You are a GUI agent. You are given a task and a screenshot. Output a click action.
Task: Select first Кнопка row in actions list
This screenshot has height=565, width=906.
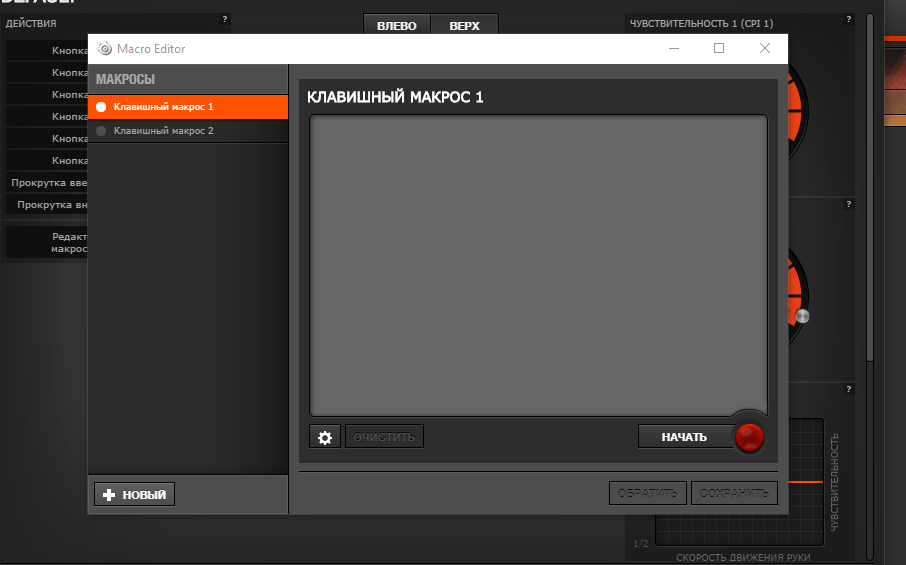coord(47,50)
